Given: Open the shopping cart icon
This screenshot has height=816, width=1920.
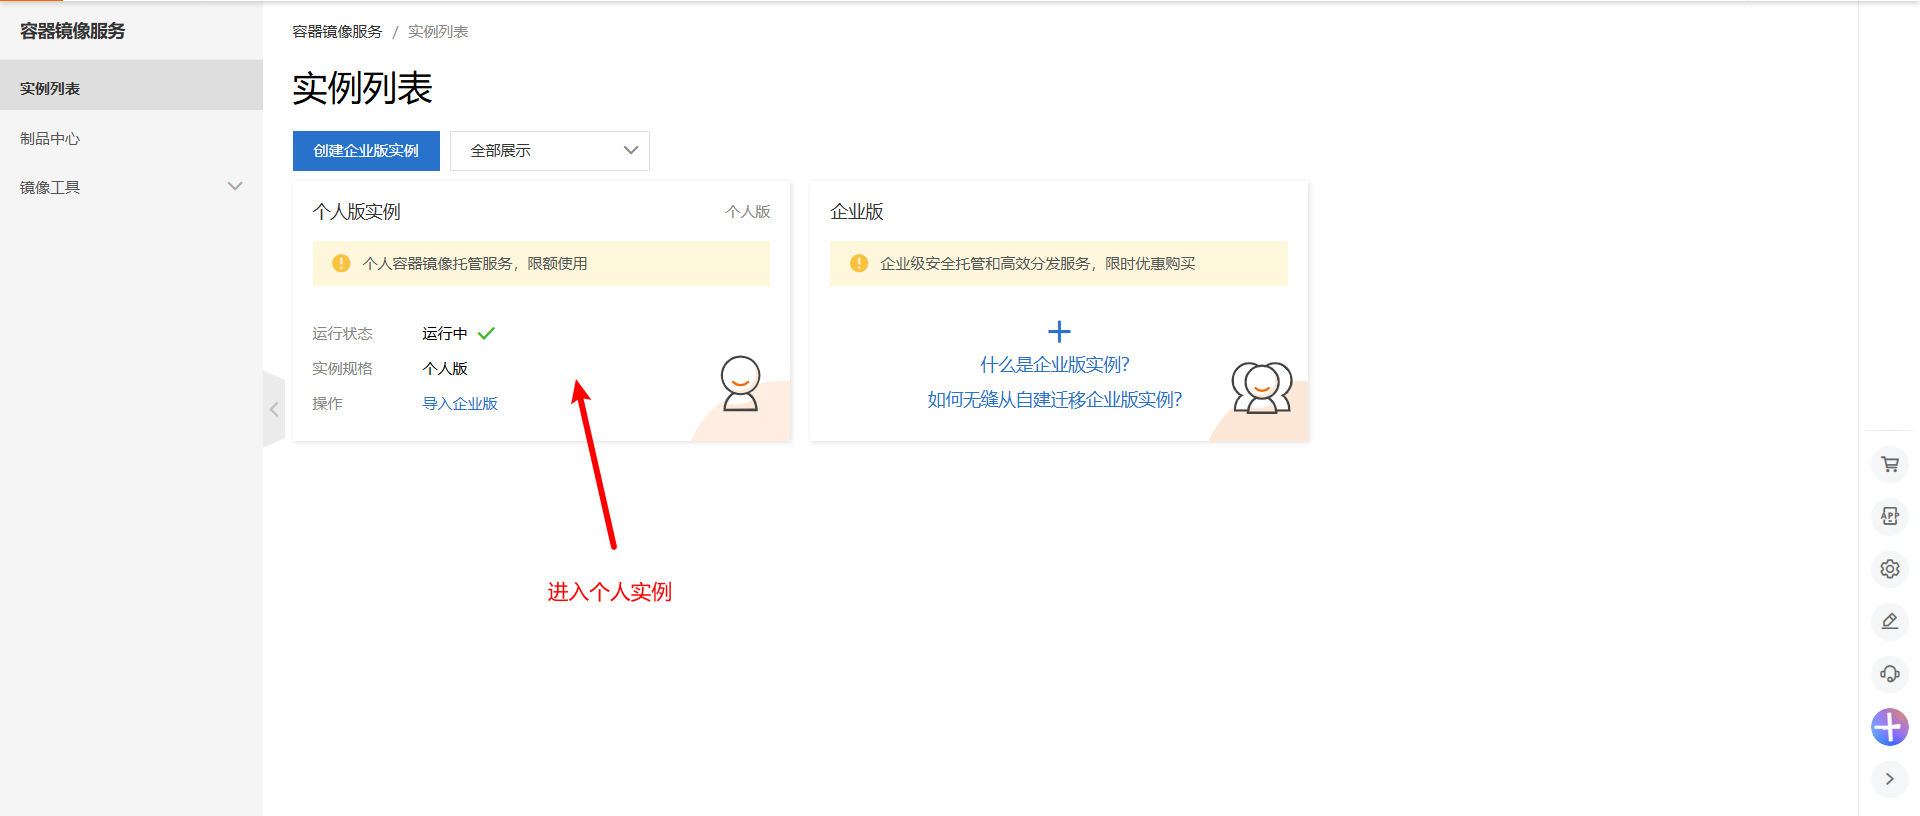Looking at the screenshot, I should (x=1889, y=464).
